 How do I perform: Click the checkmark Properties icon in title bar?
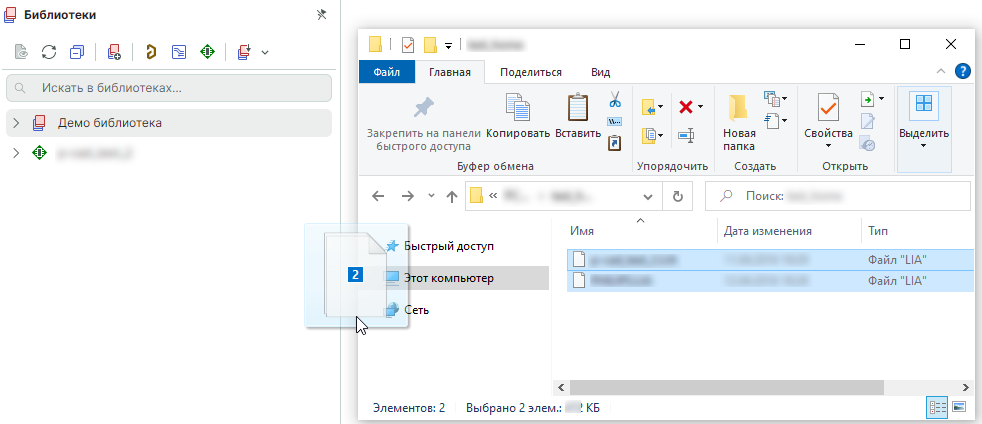pos(407,44)
